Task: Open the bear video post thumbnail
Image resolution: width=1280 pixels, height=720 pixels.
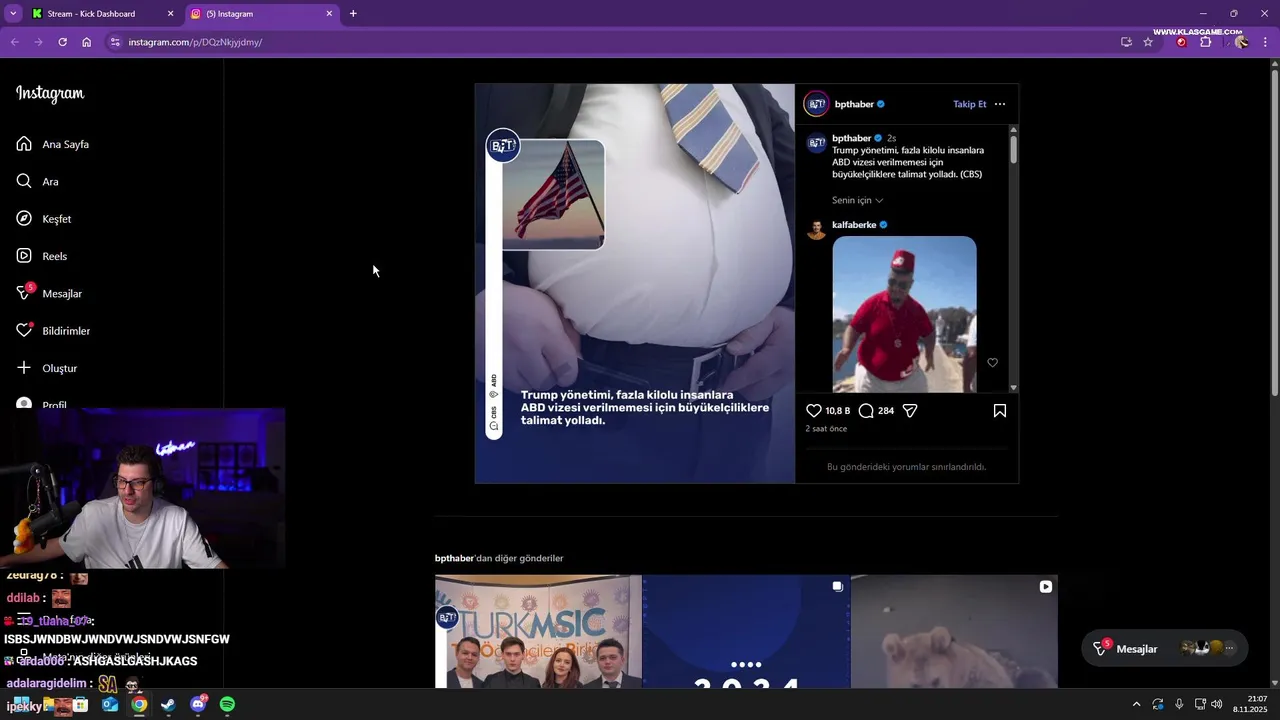Action: pyautogui.click(x=954, y=631)
